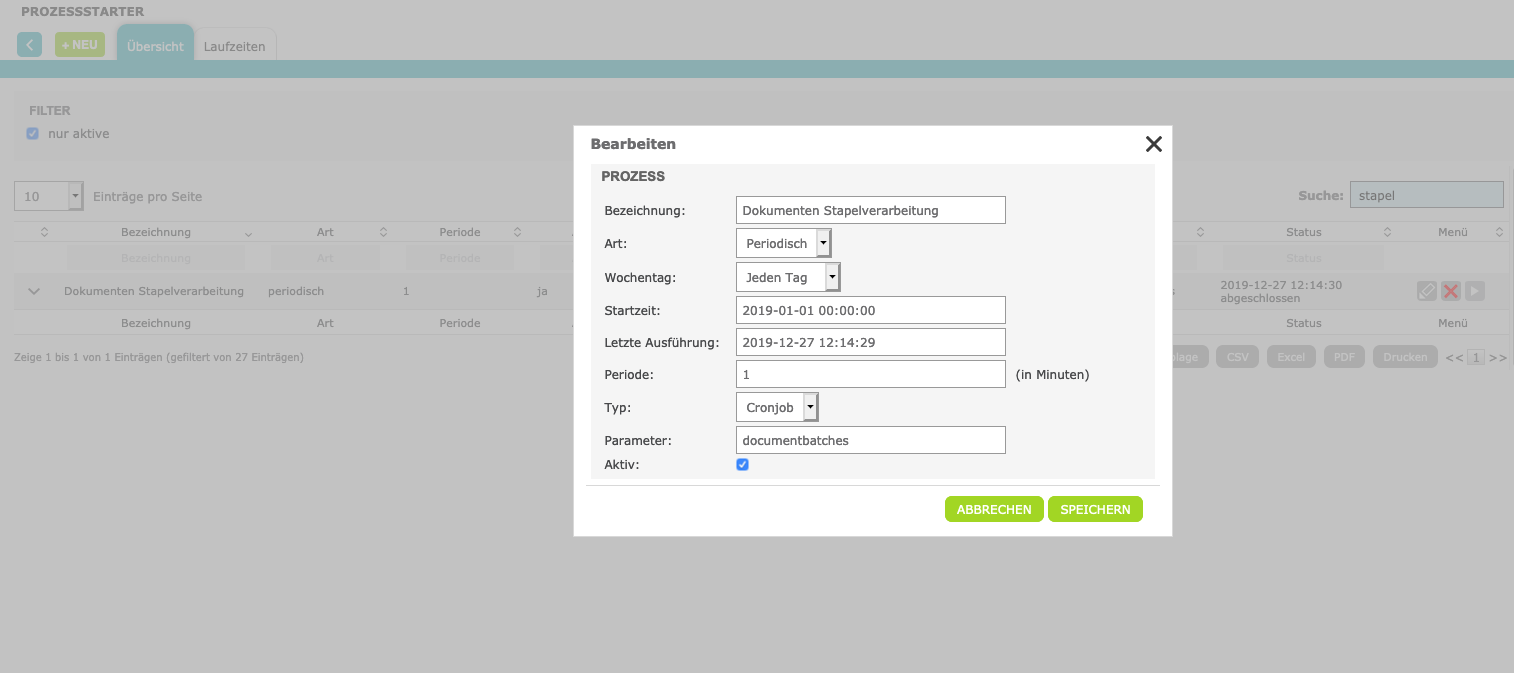Uncheck the 'nur aktive' filter checkbox
1514x673 pixels.
[x=33, y=134]
